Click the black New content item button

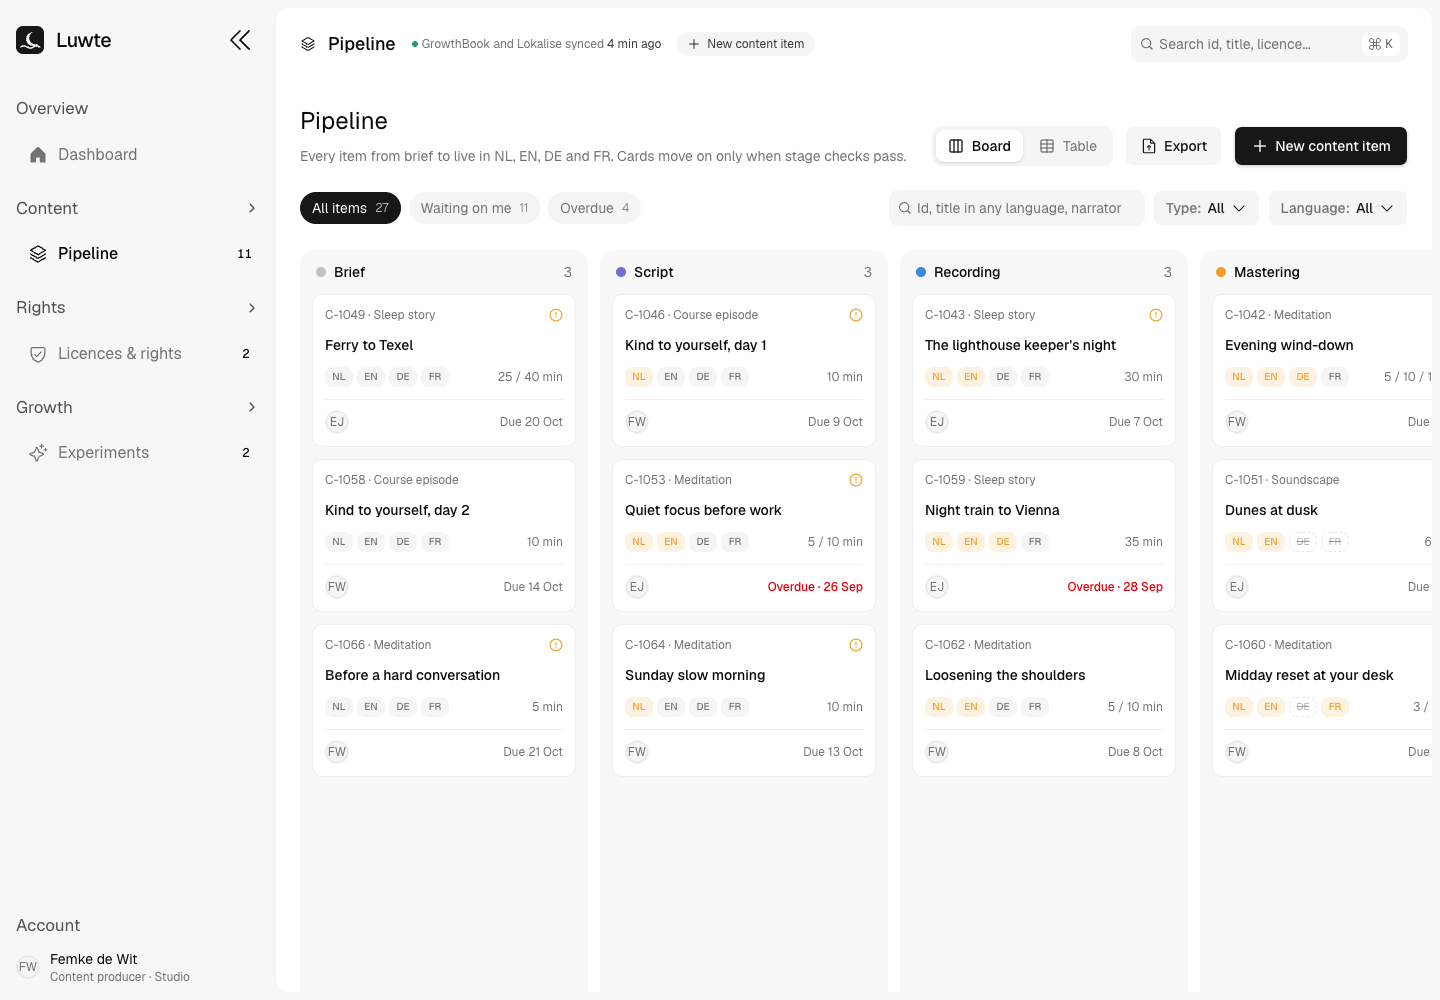pos(1321,146)
